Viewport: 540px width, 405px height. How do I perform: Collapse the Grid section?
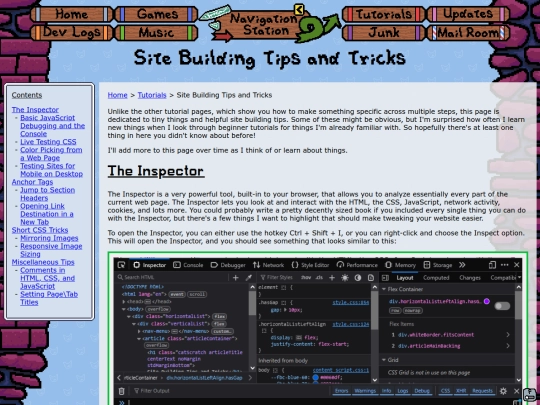(x=384, y=360)
